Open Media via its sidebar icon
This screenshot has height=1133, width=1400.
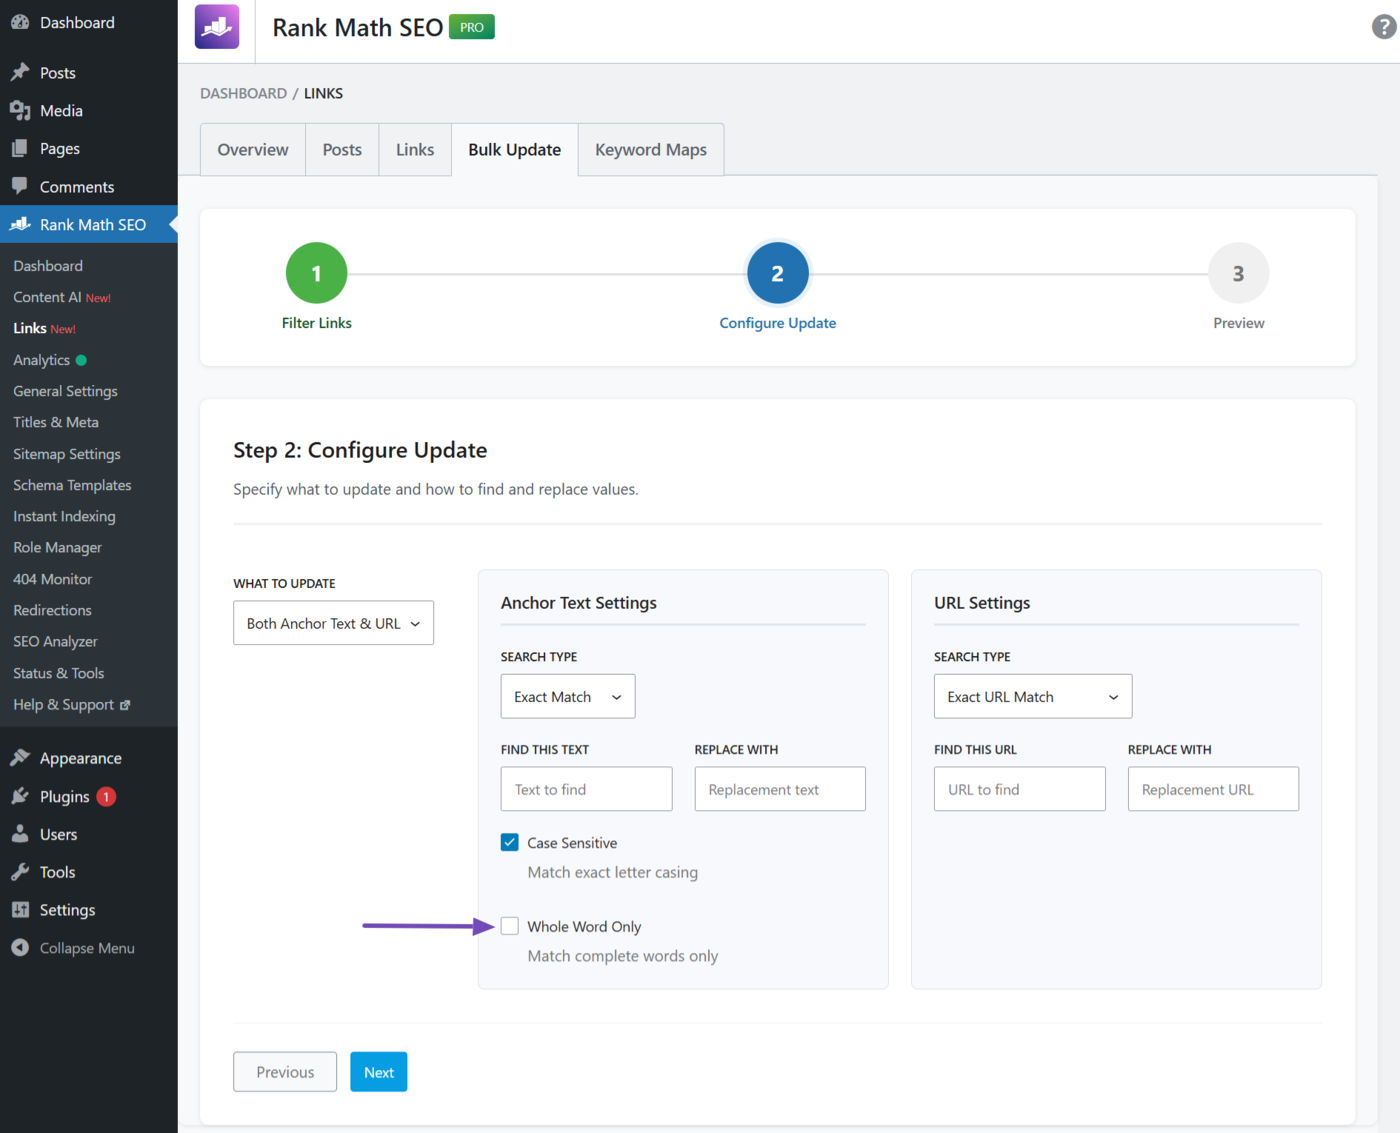tap(20, 110)
